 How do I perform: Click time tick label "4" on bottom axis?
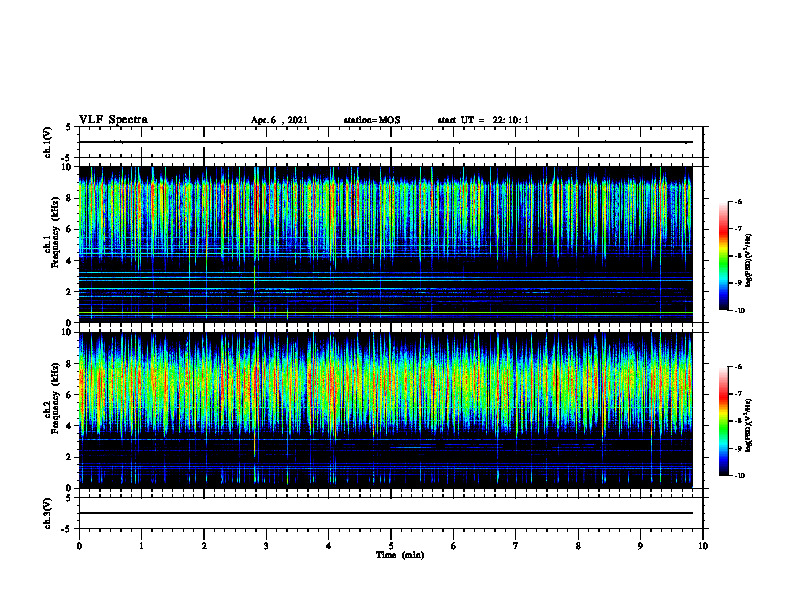coord(329,546)
